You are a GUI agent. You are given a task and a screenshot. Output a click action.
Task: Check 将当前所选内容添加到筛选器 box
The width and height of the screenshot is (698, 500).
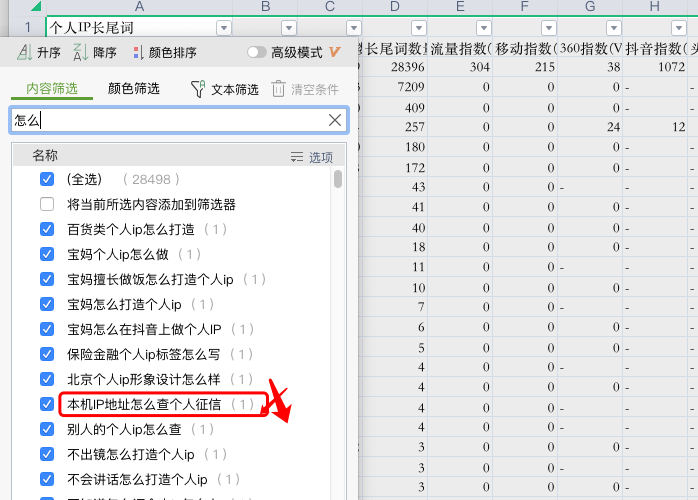pyautogui.click(x=46, y=204)
